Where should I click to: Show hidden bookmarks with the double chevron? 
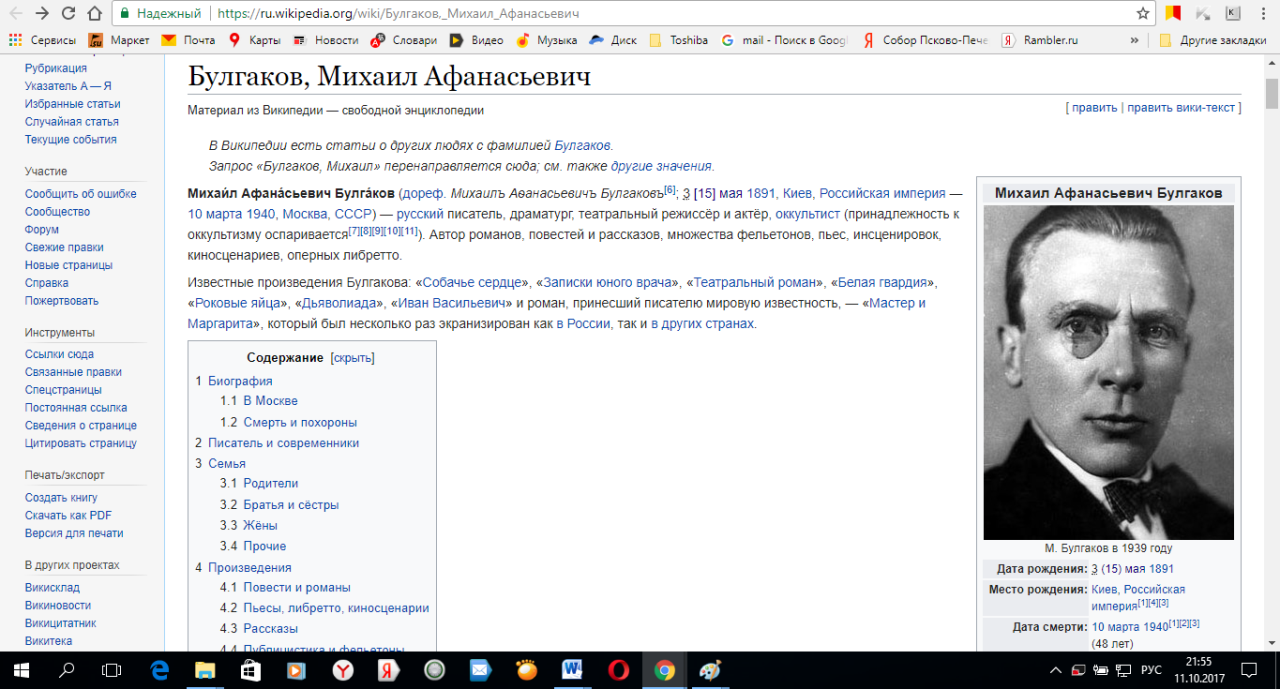(x=1134, y=40)
